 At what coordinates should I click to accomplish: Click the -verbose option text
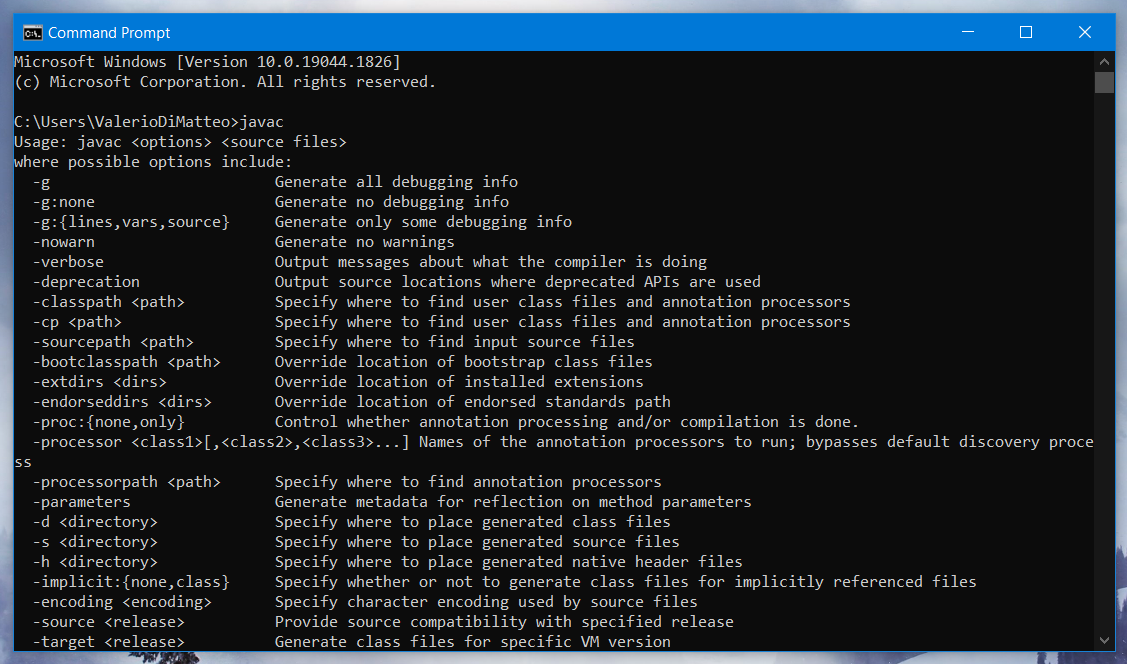click(68, 262)
